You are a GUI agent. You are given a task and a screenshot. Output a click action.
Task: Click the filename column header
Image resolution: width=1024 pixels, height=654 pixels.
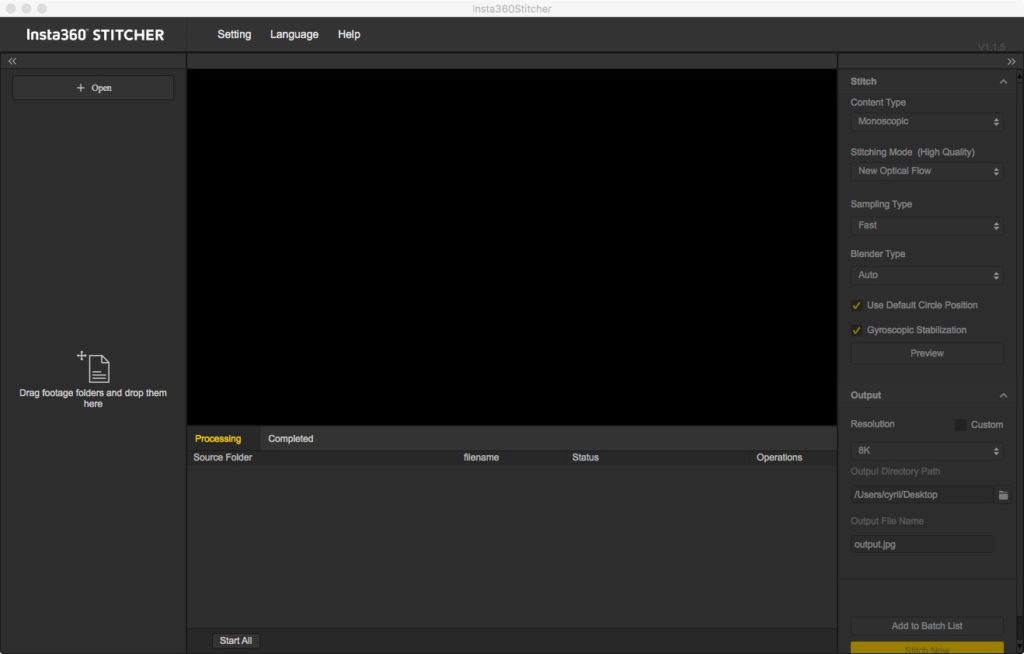tap(481, 457)
